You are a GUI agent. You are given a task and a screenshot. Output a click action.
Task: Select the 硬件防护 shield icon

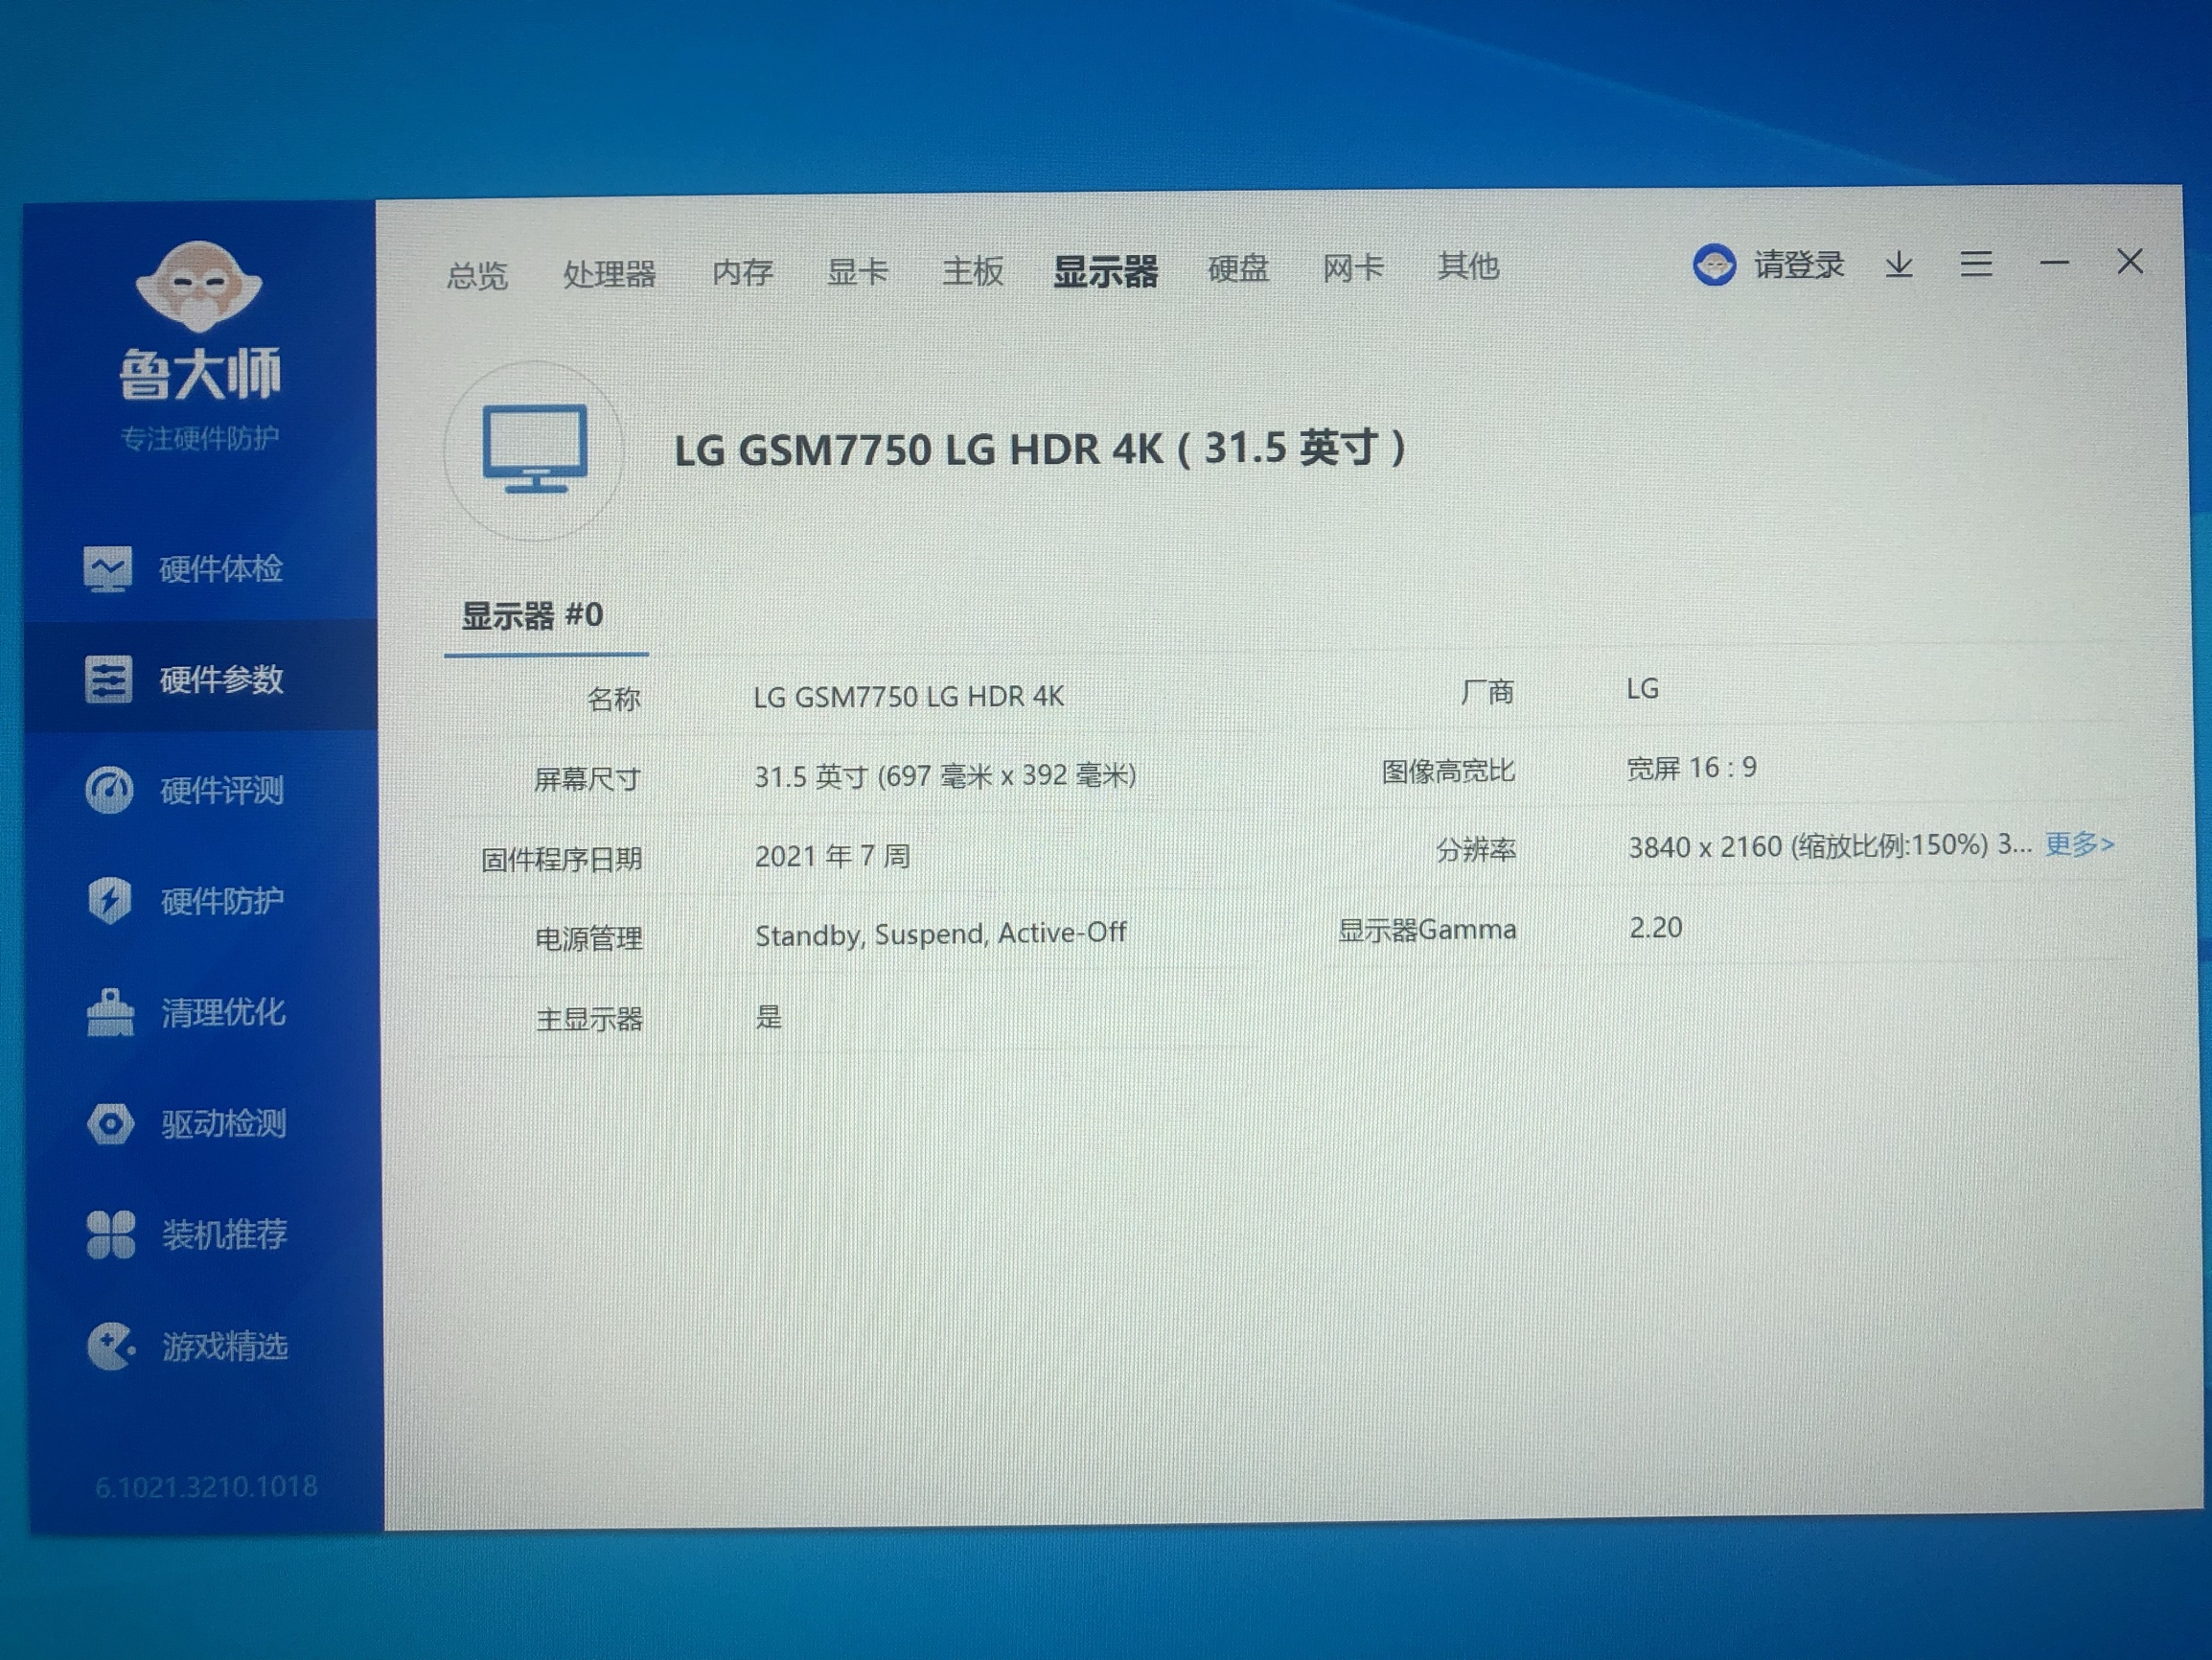point(109,900)
